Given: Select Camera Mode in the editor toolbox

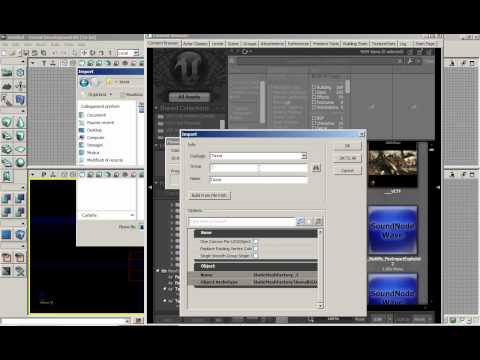Looking at the screenshot, I should tap(7, 72).
